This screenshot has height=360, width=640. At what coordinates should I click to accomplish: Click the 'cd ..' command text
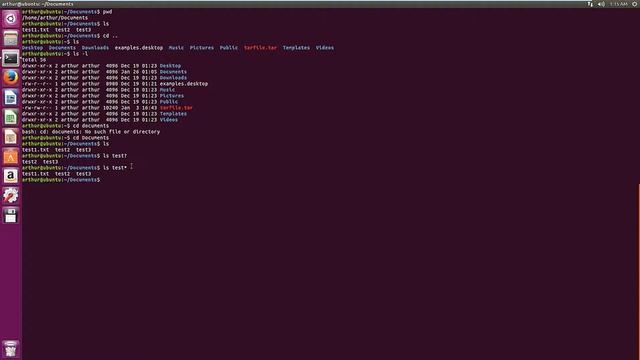(x=110, y=36)
